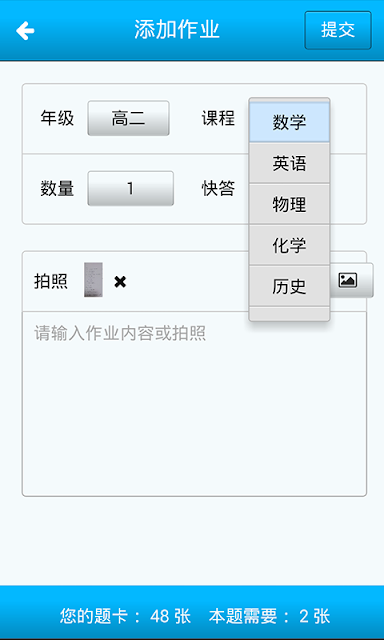Pick 物理 from the course options
This screenshot has width=384, height=640.
pyautogui.click(x=289, y=204)
